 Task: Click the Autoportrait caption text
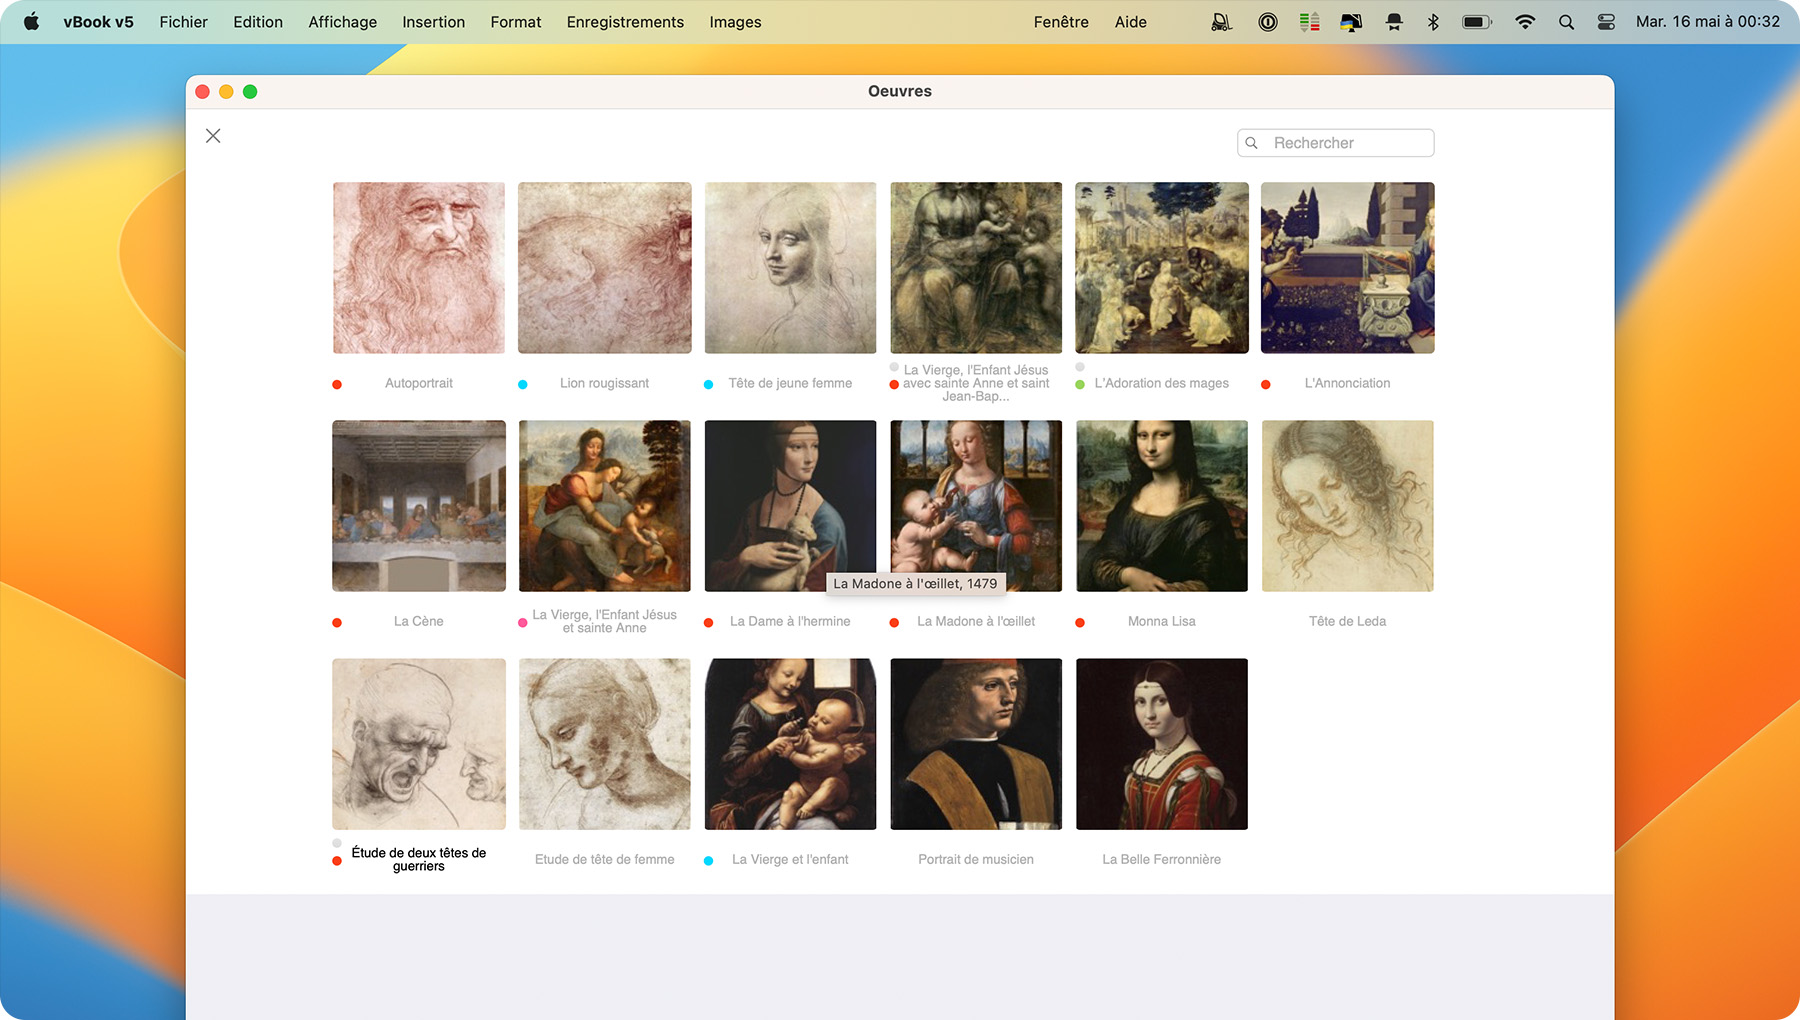(x=419, y=383)
